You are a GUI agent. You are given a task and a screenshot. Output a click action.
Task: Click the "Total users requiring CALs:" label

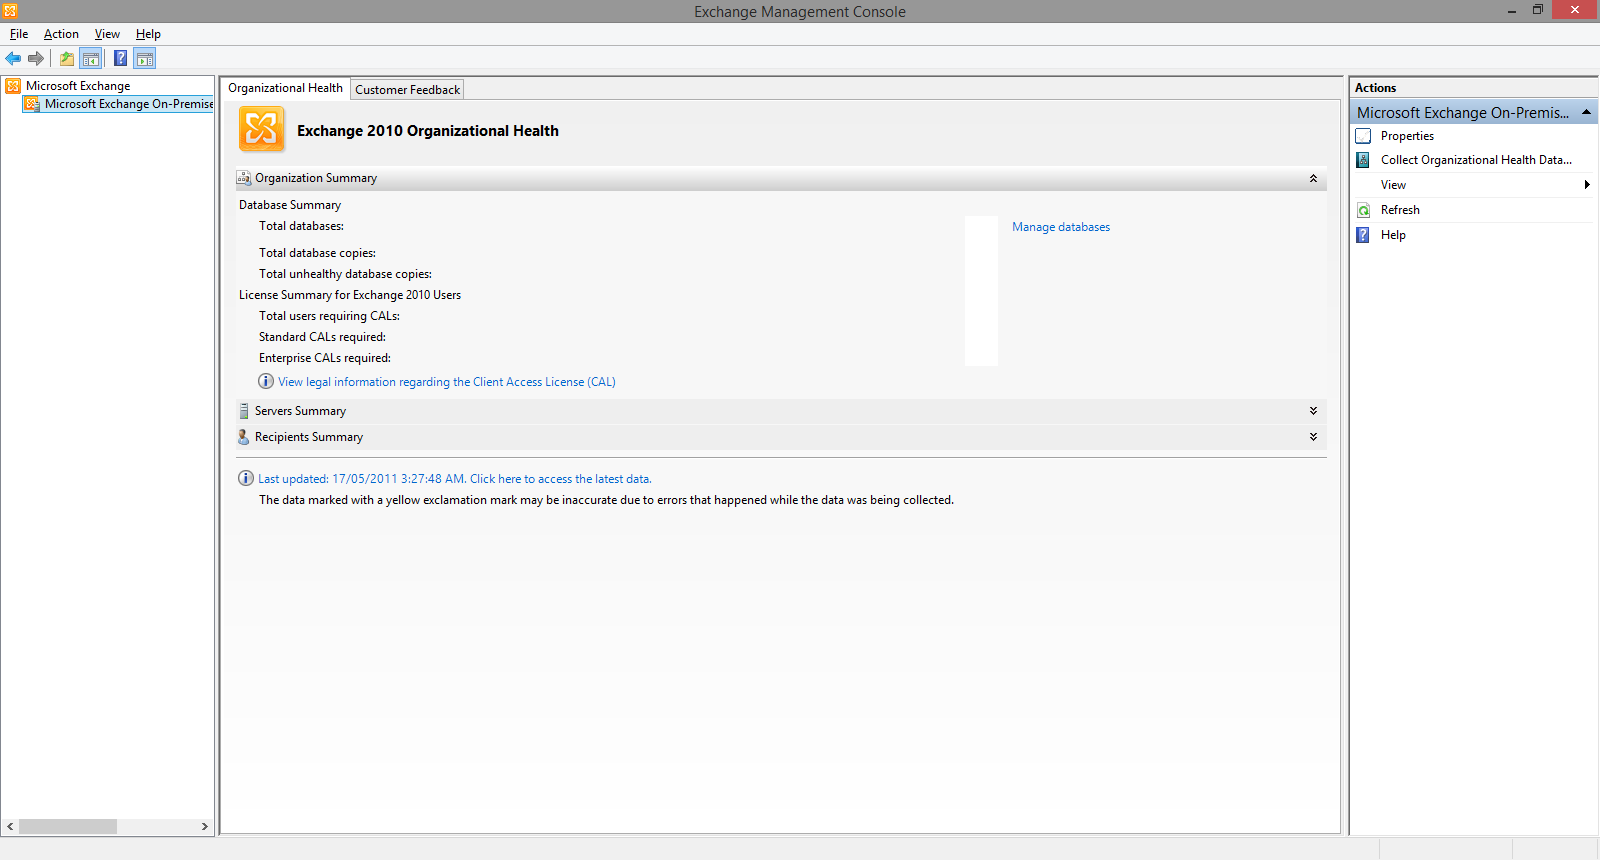(x=330, y=316)
